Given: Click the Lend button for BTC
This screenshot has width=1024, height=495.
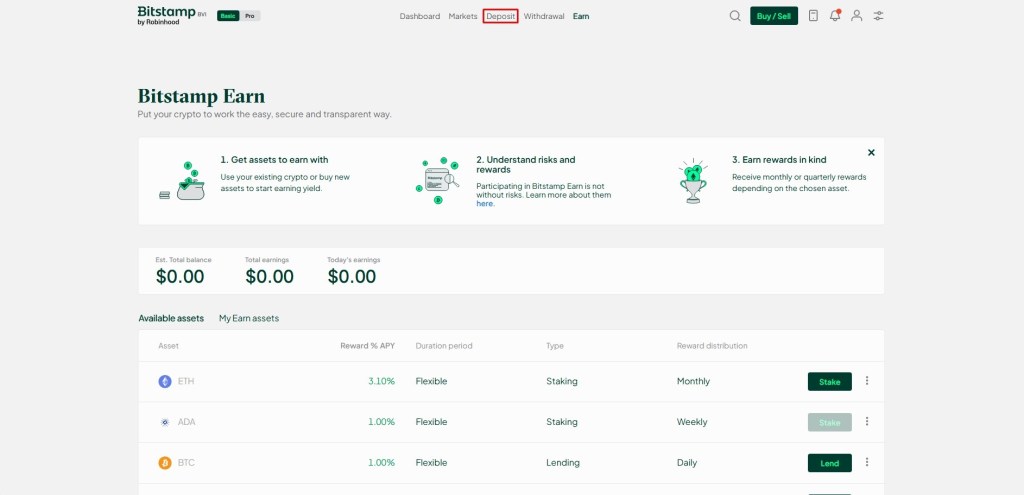Looking at the screenshot, I should click(829, 463).
